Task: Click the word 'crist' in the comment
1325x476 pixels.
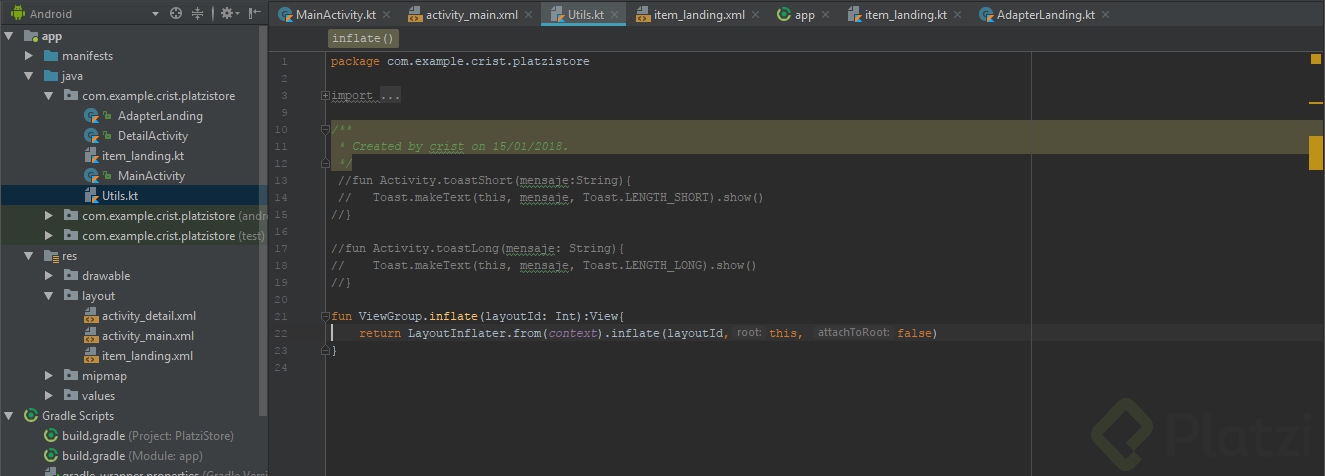Action: tap(447, 146)
